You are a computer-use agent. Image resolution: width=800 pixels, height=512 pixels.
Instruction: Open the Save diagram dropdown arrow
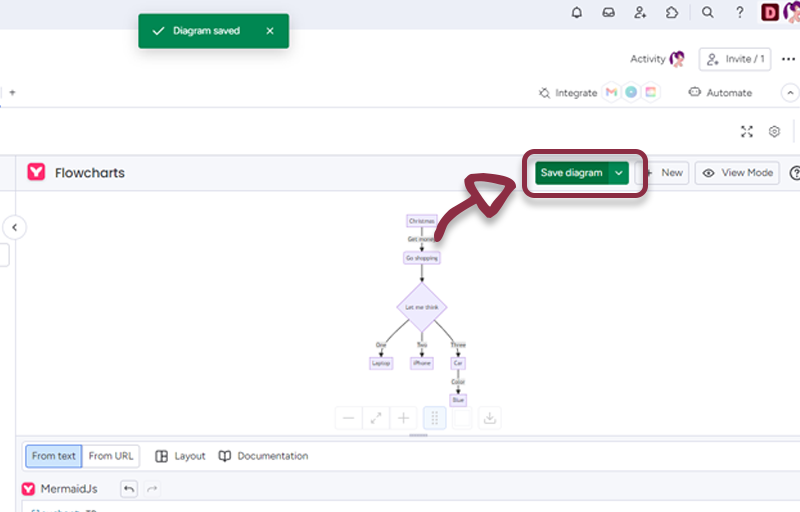(619, 173)
